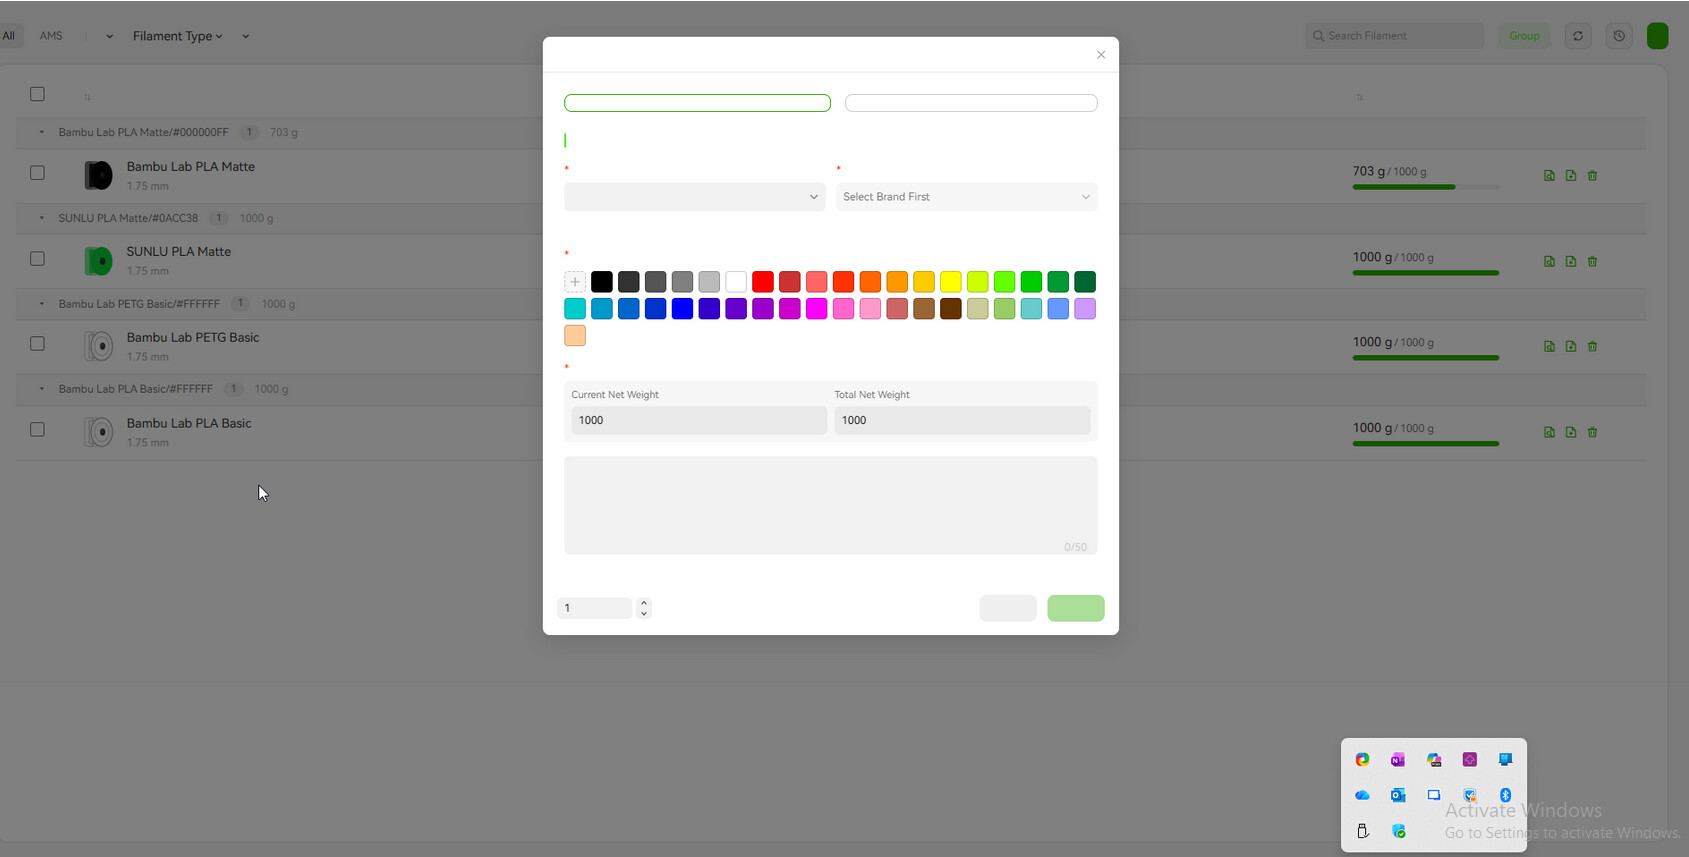Open the empty brand dropdown in the dialog
Viewport: 1689px width, 857px height.
[695, 197]
